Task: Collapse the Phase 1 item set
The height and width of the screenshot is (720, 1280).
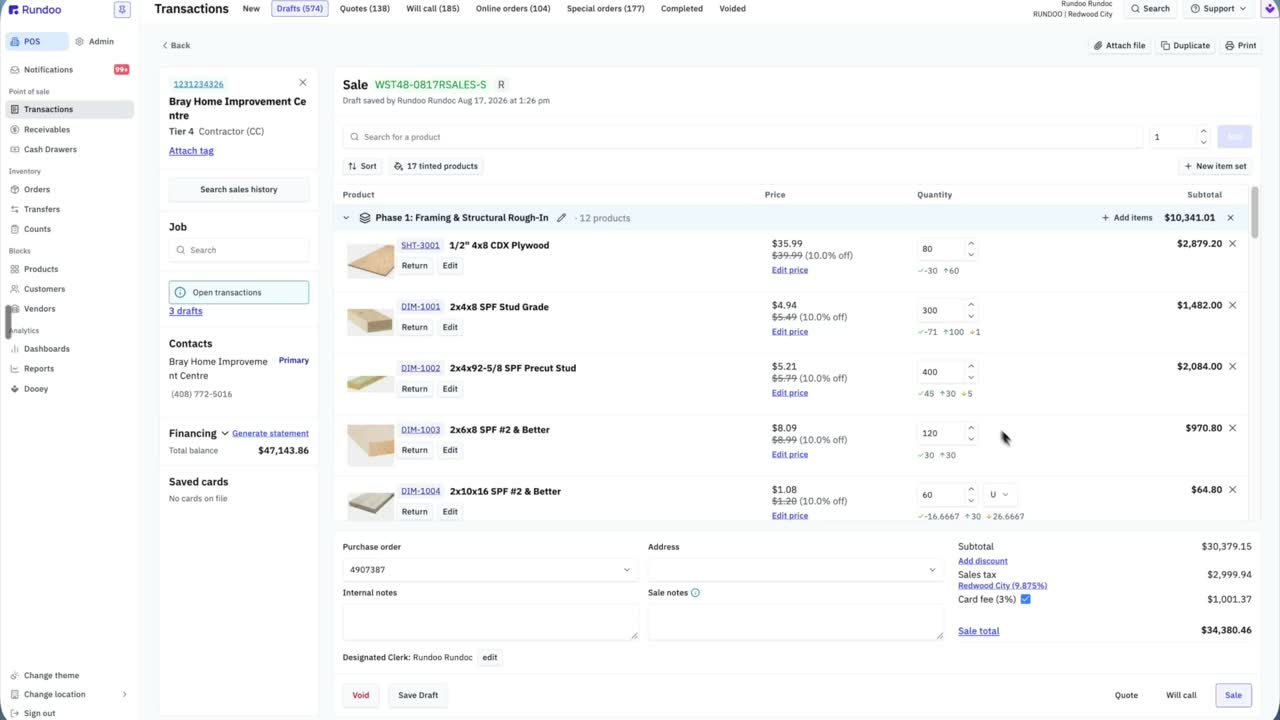Action: pos(346,218)
